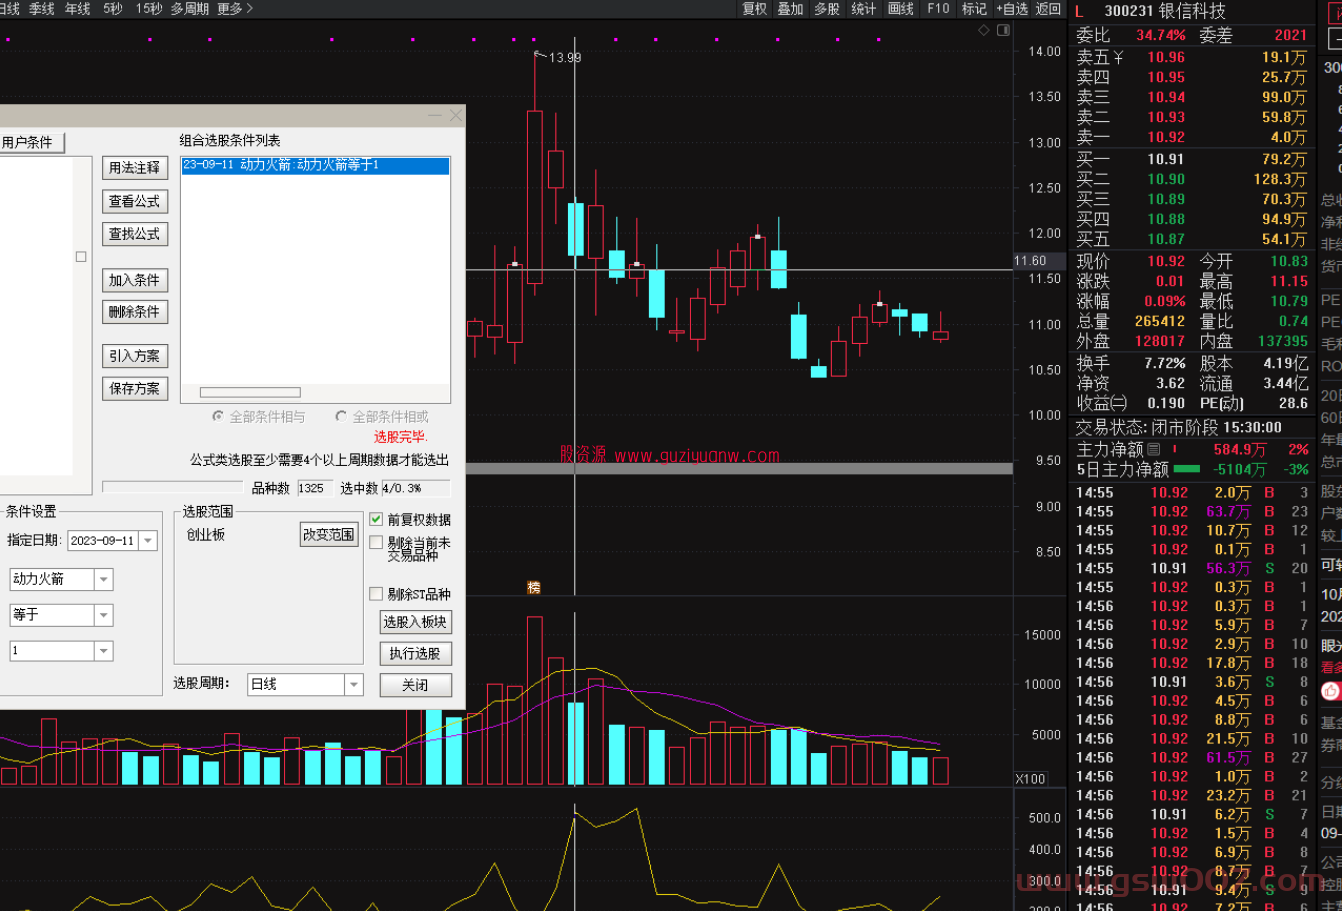Click the L marker beside stock code 300231
This screenshot has height=911, width=1342.
tap(1079, 11)
